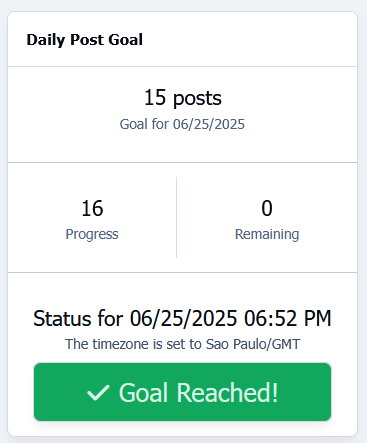The width and height of the screenshot is (367, 443).
Task: Click the progress value 16
Action: click(x=92, y=208)
